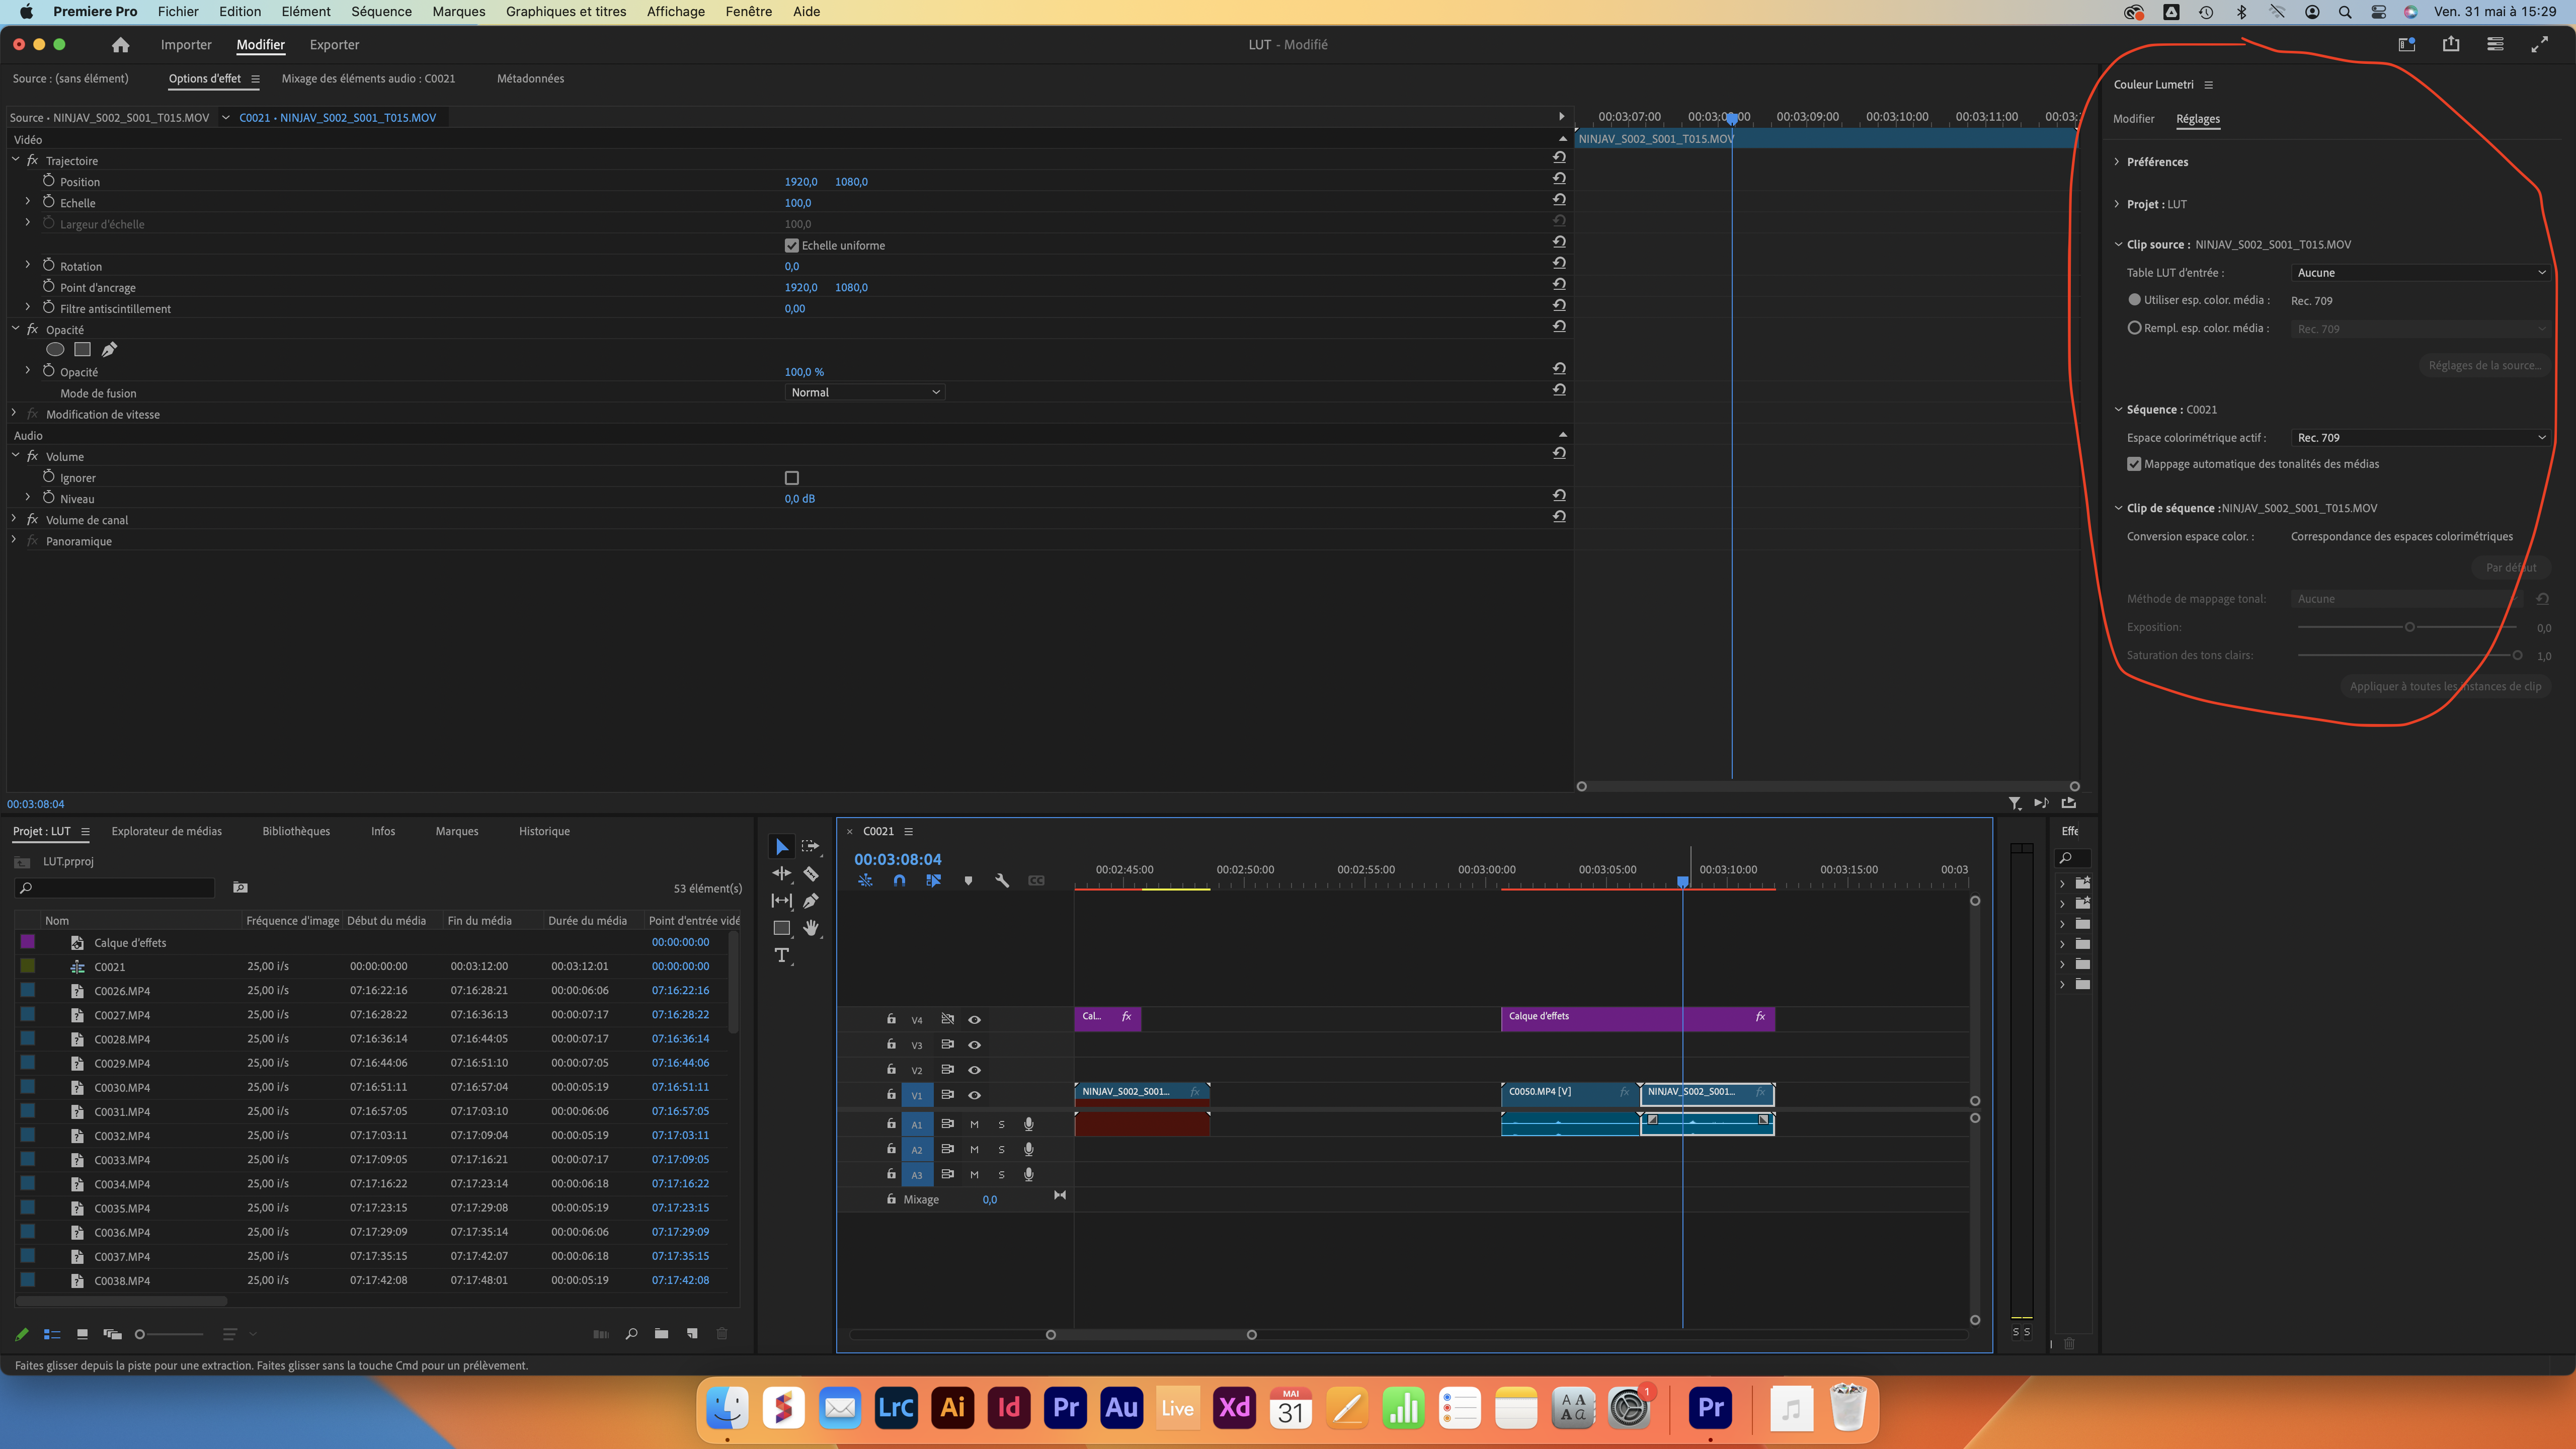
Task: Open the Graphiques et titres menu
Action: click(x=566, y=12)
